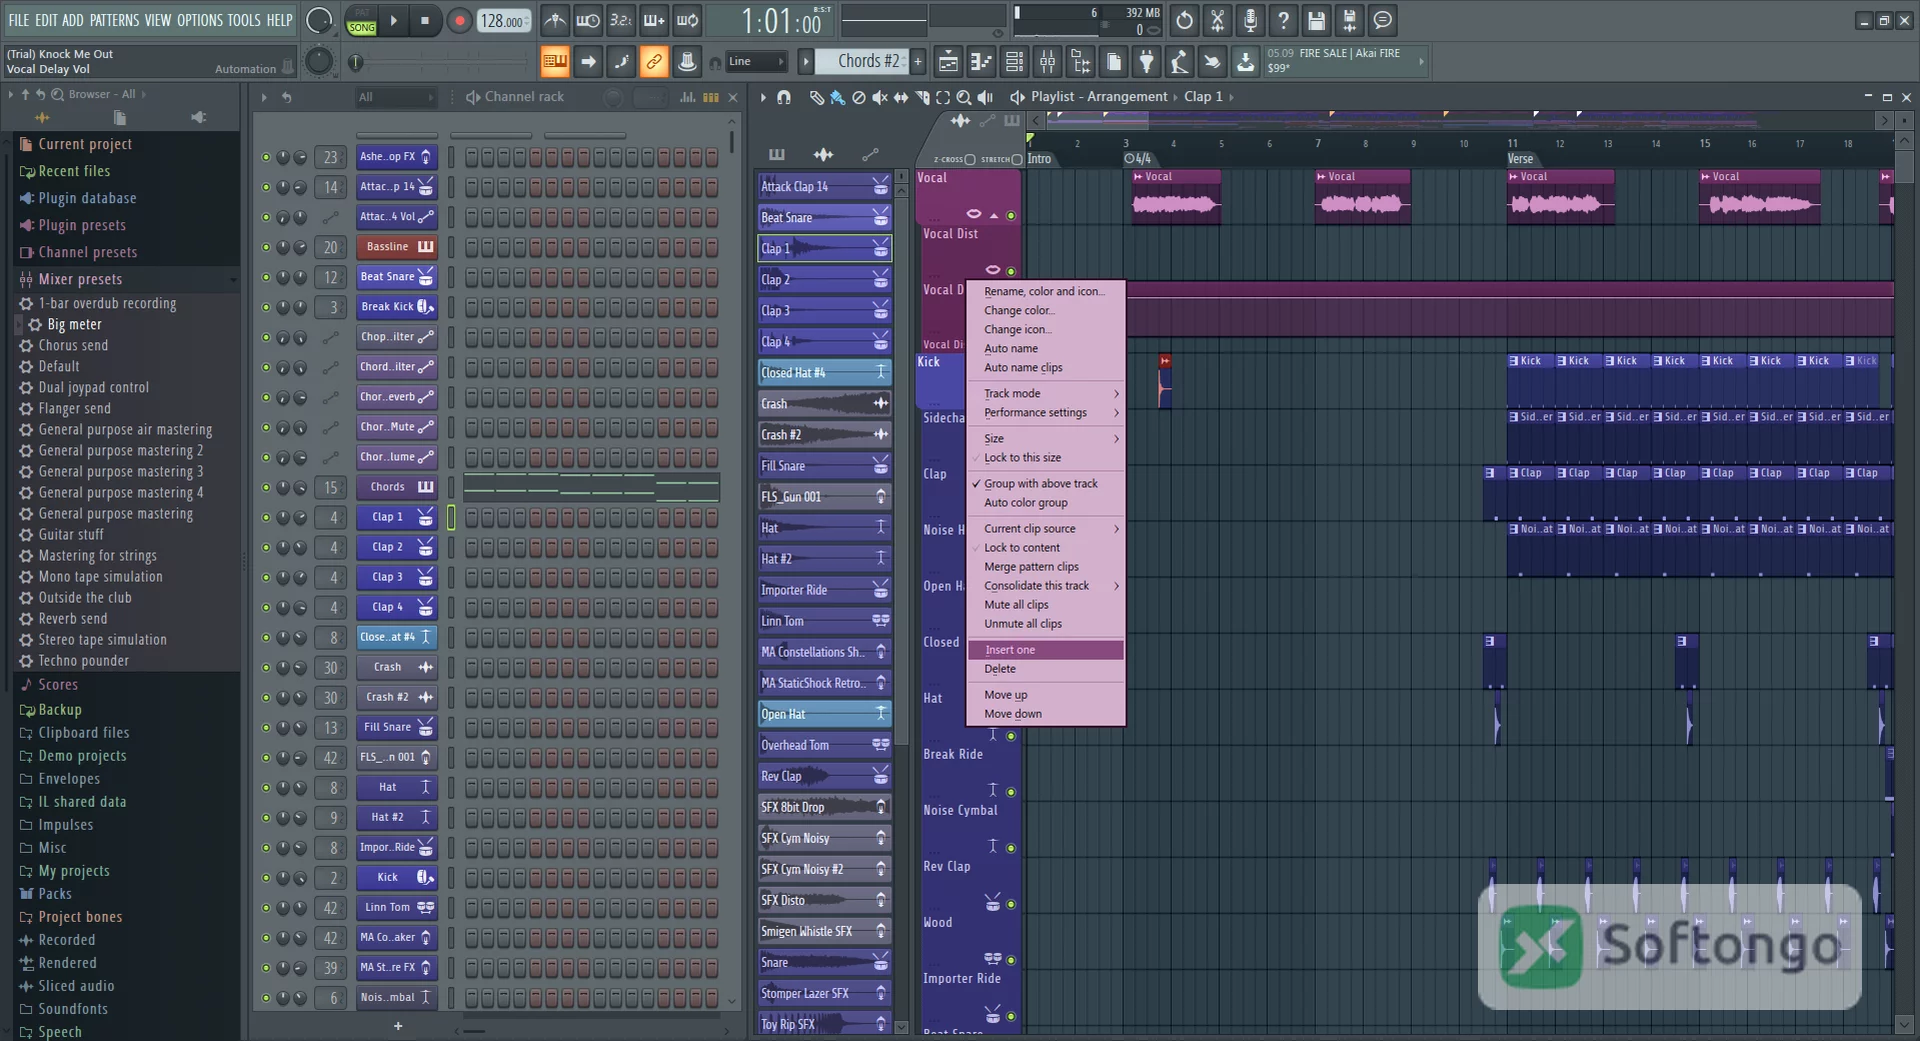Viewport: 1920px width, 1041px height.
Task: Click the FIRE SALE Akai FIRE news panel
Action: point(1345,61)
